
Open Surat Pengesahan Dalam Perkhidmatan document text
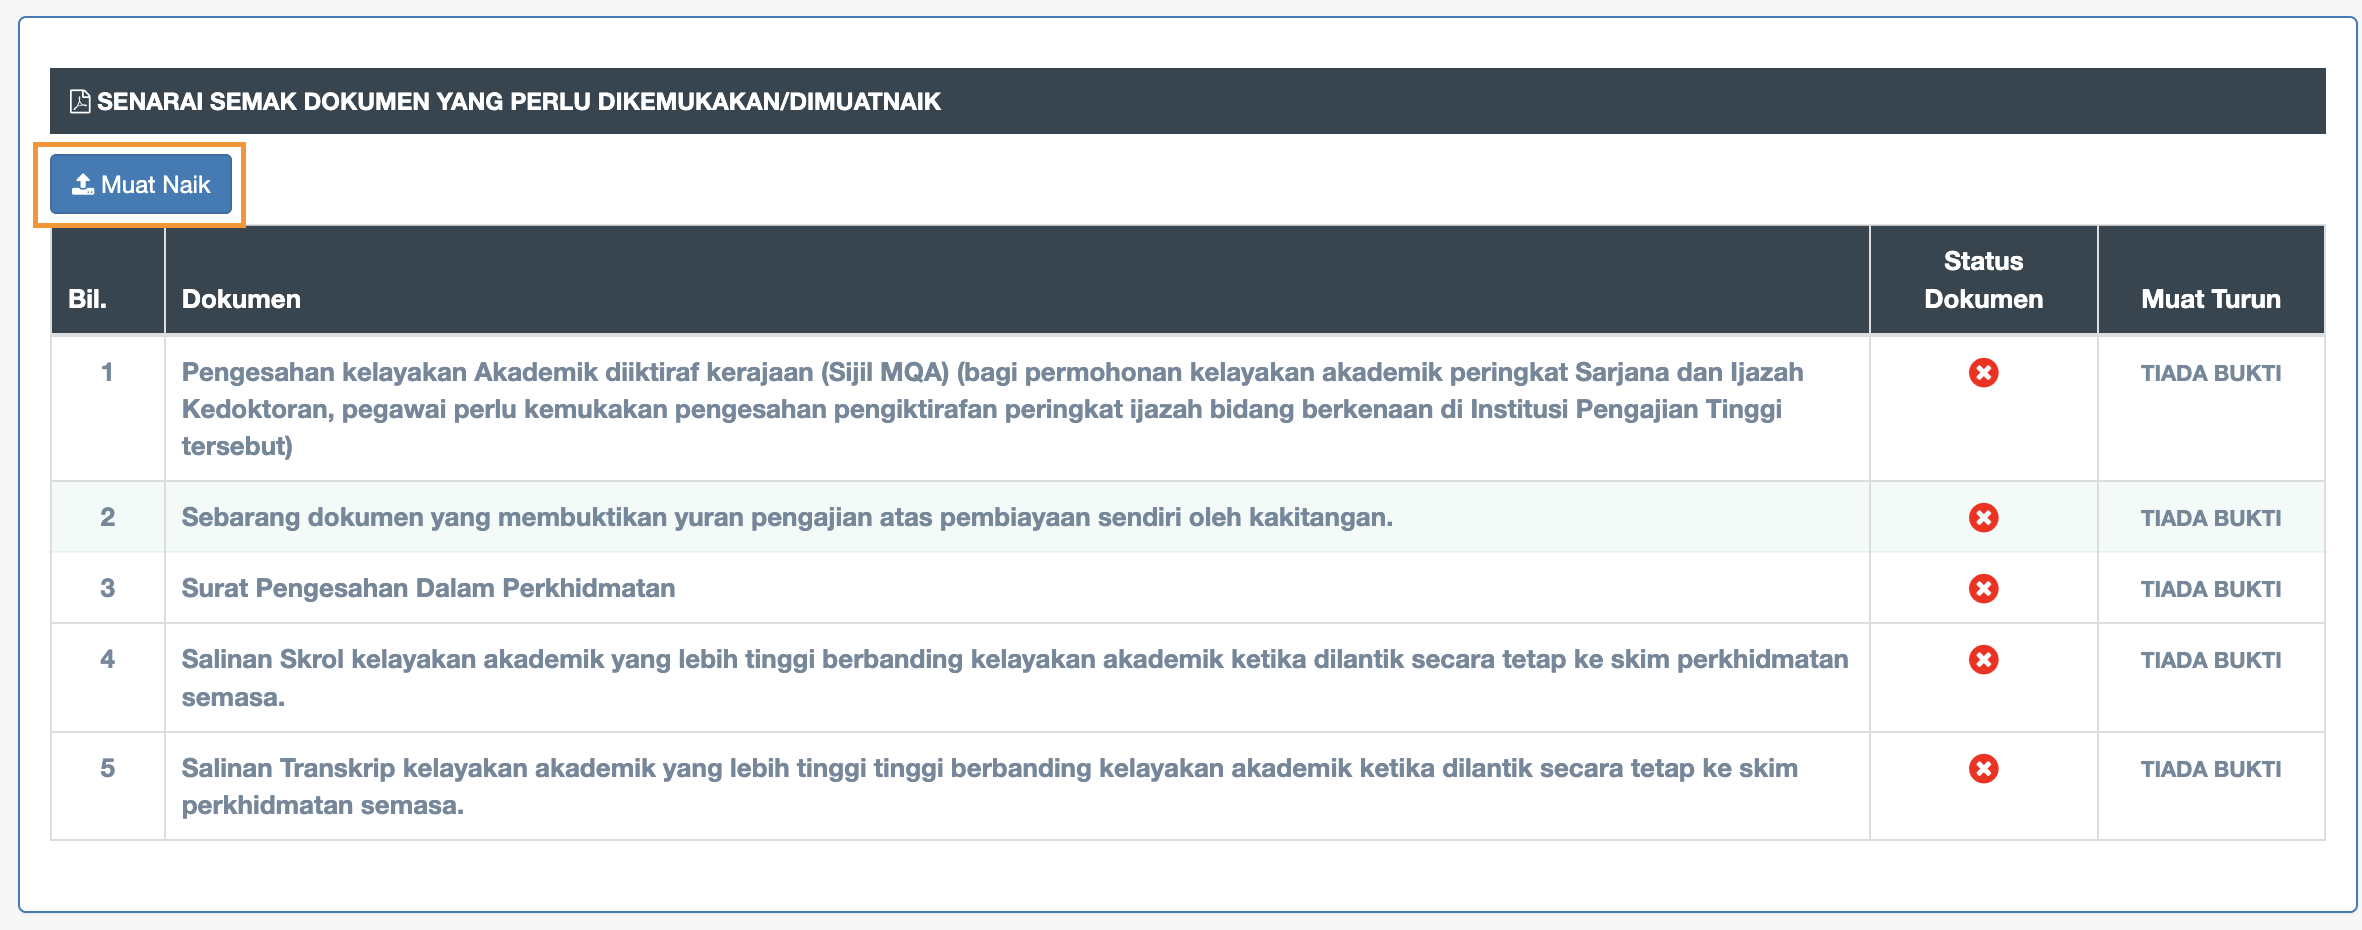(x=428, y=588)
